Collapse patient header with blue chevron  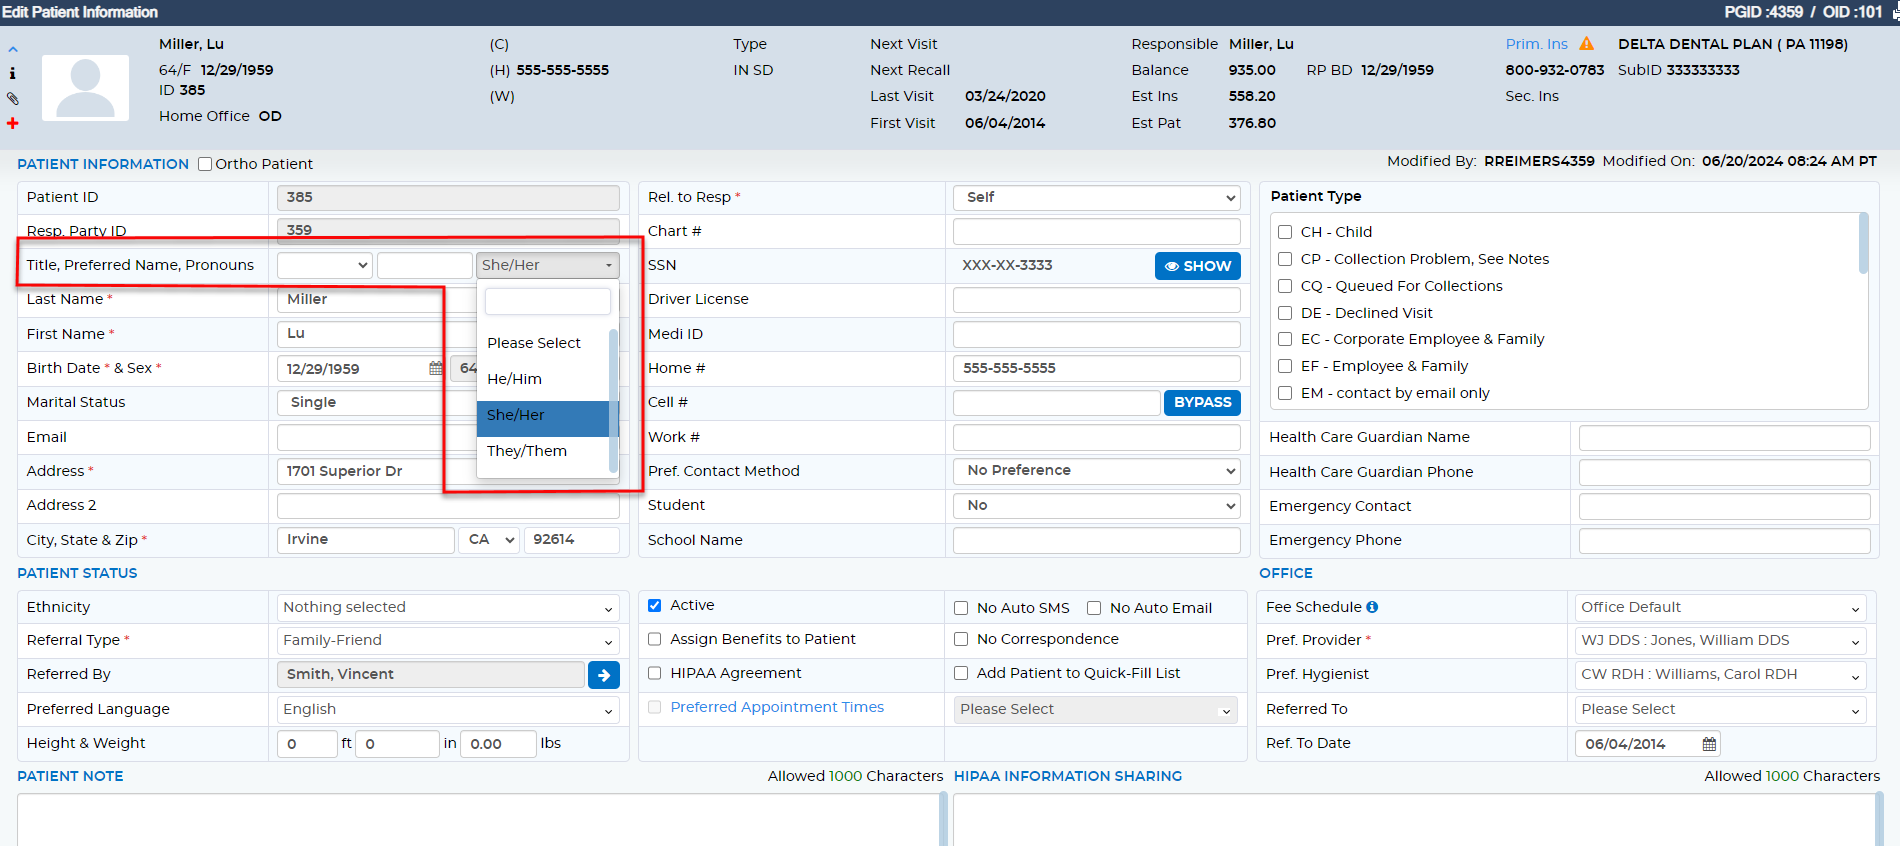[x=12, y=49]
